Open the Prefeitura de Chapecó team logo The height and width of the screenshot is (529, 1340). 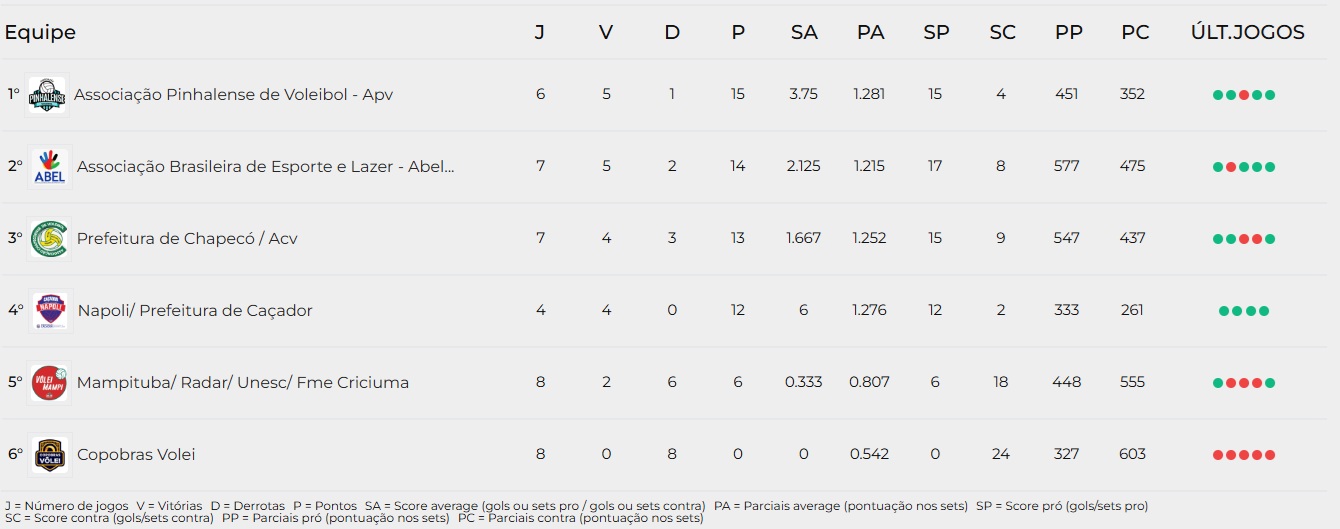(x=50, y=239)
